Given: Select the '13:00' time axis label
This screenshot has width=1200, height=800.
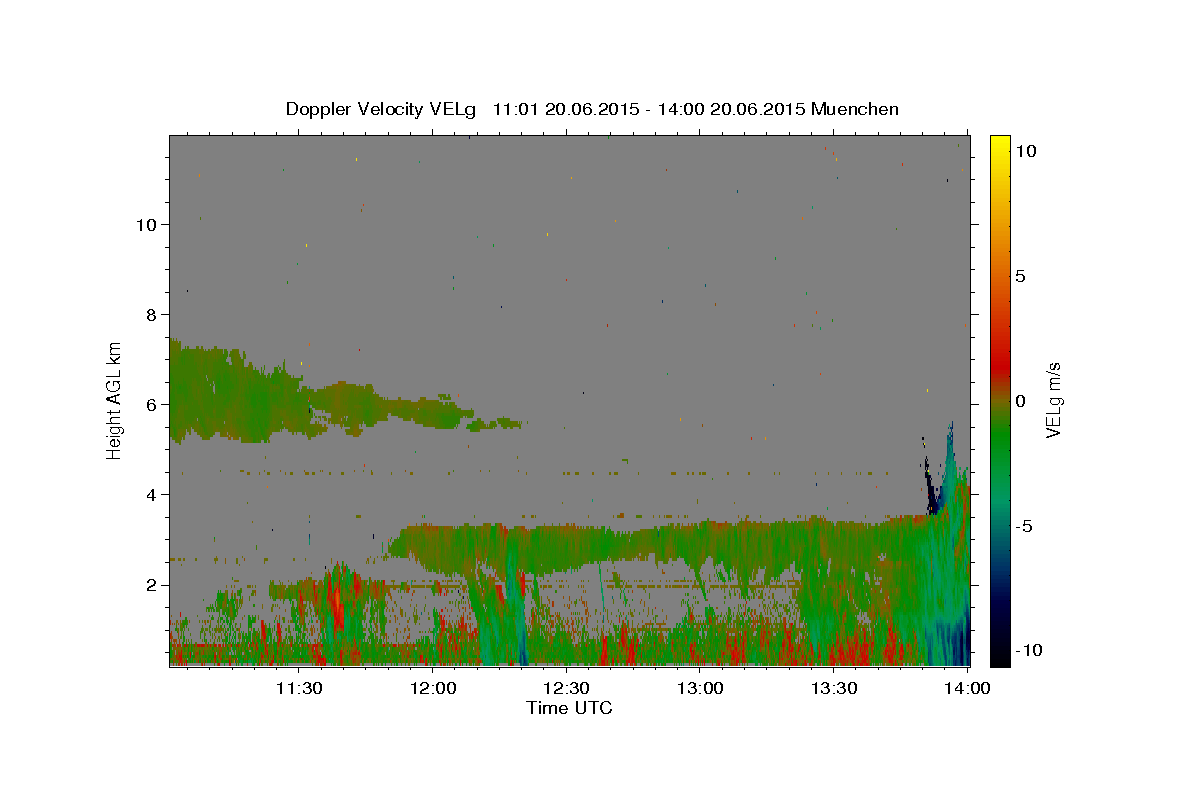Looking at the screenshot, I should click(x=701, y=688).
